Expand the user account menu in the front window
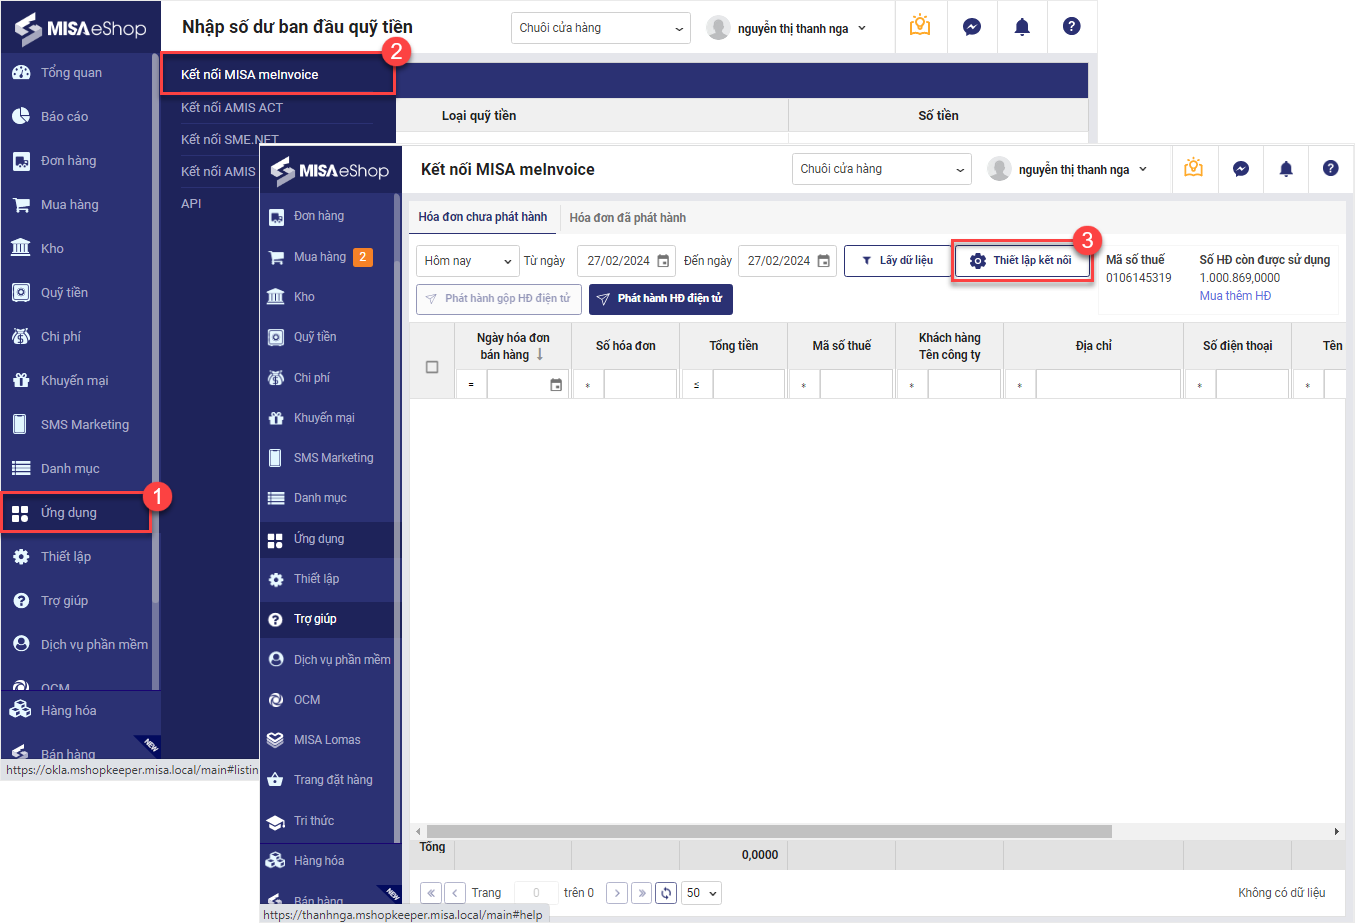Viewport: 1355px width, 923px height. (x=1068, y=169)
